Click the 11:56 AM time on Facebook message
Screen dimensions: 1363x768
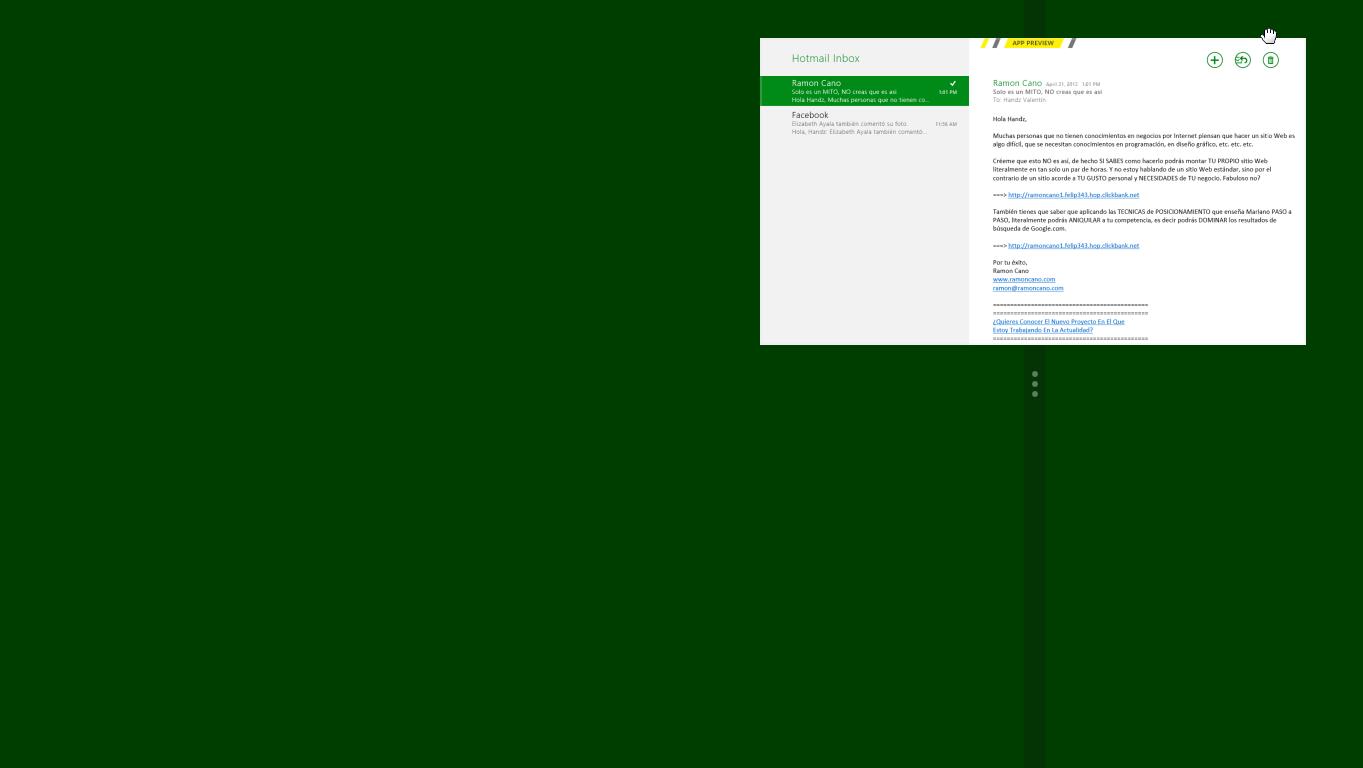point(946,124)
